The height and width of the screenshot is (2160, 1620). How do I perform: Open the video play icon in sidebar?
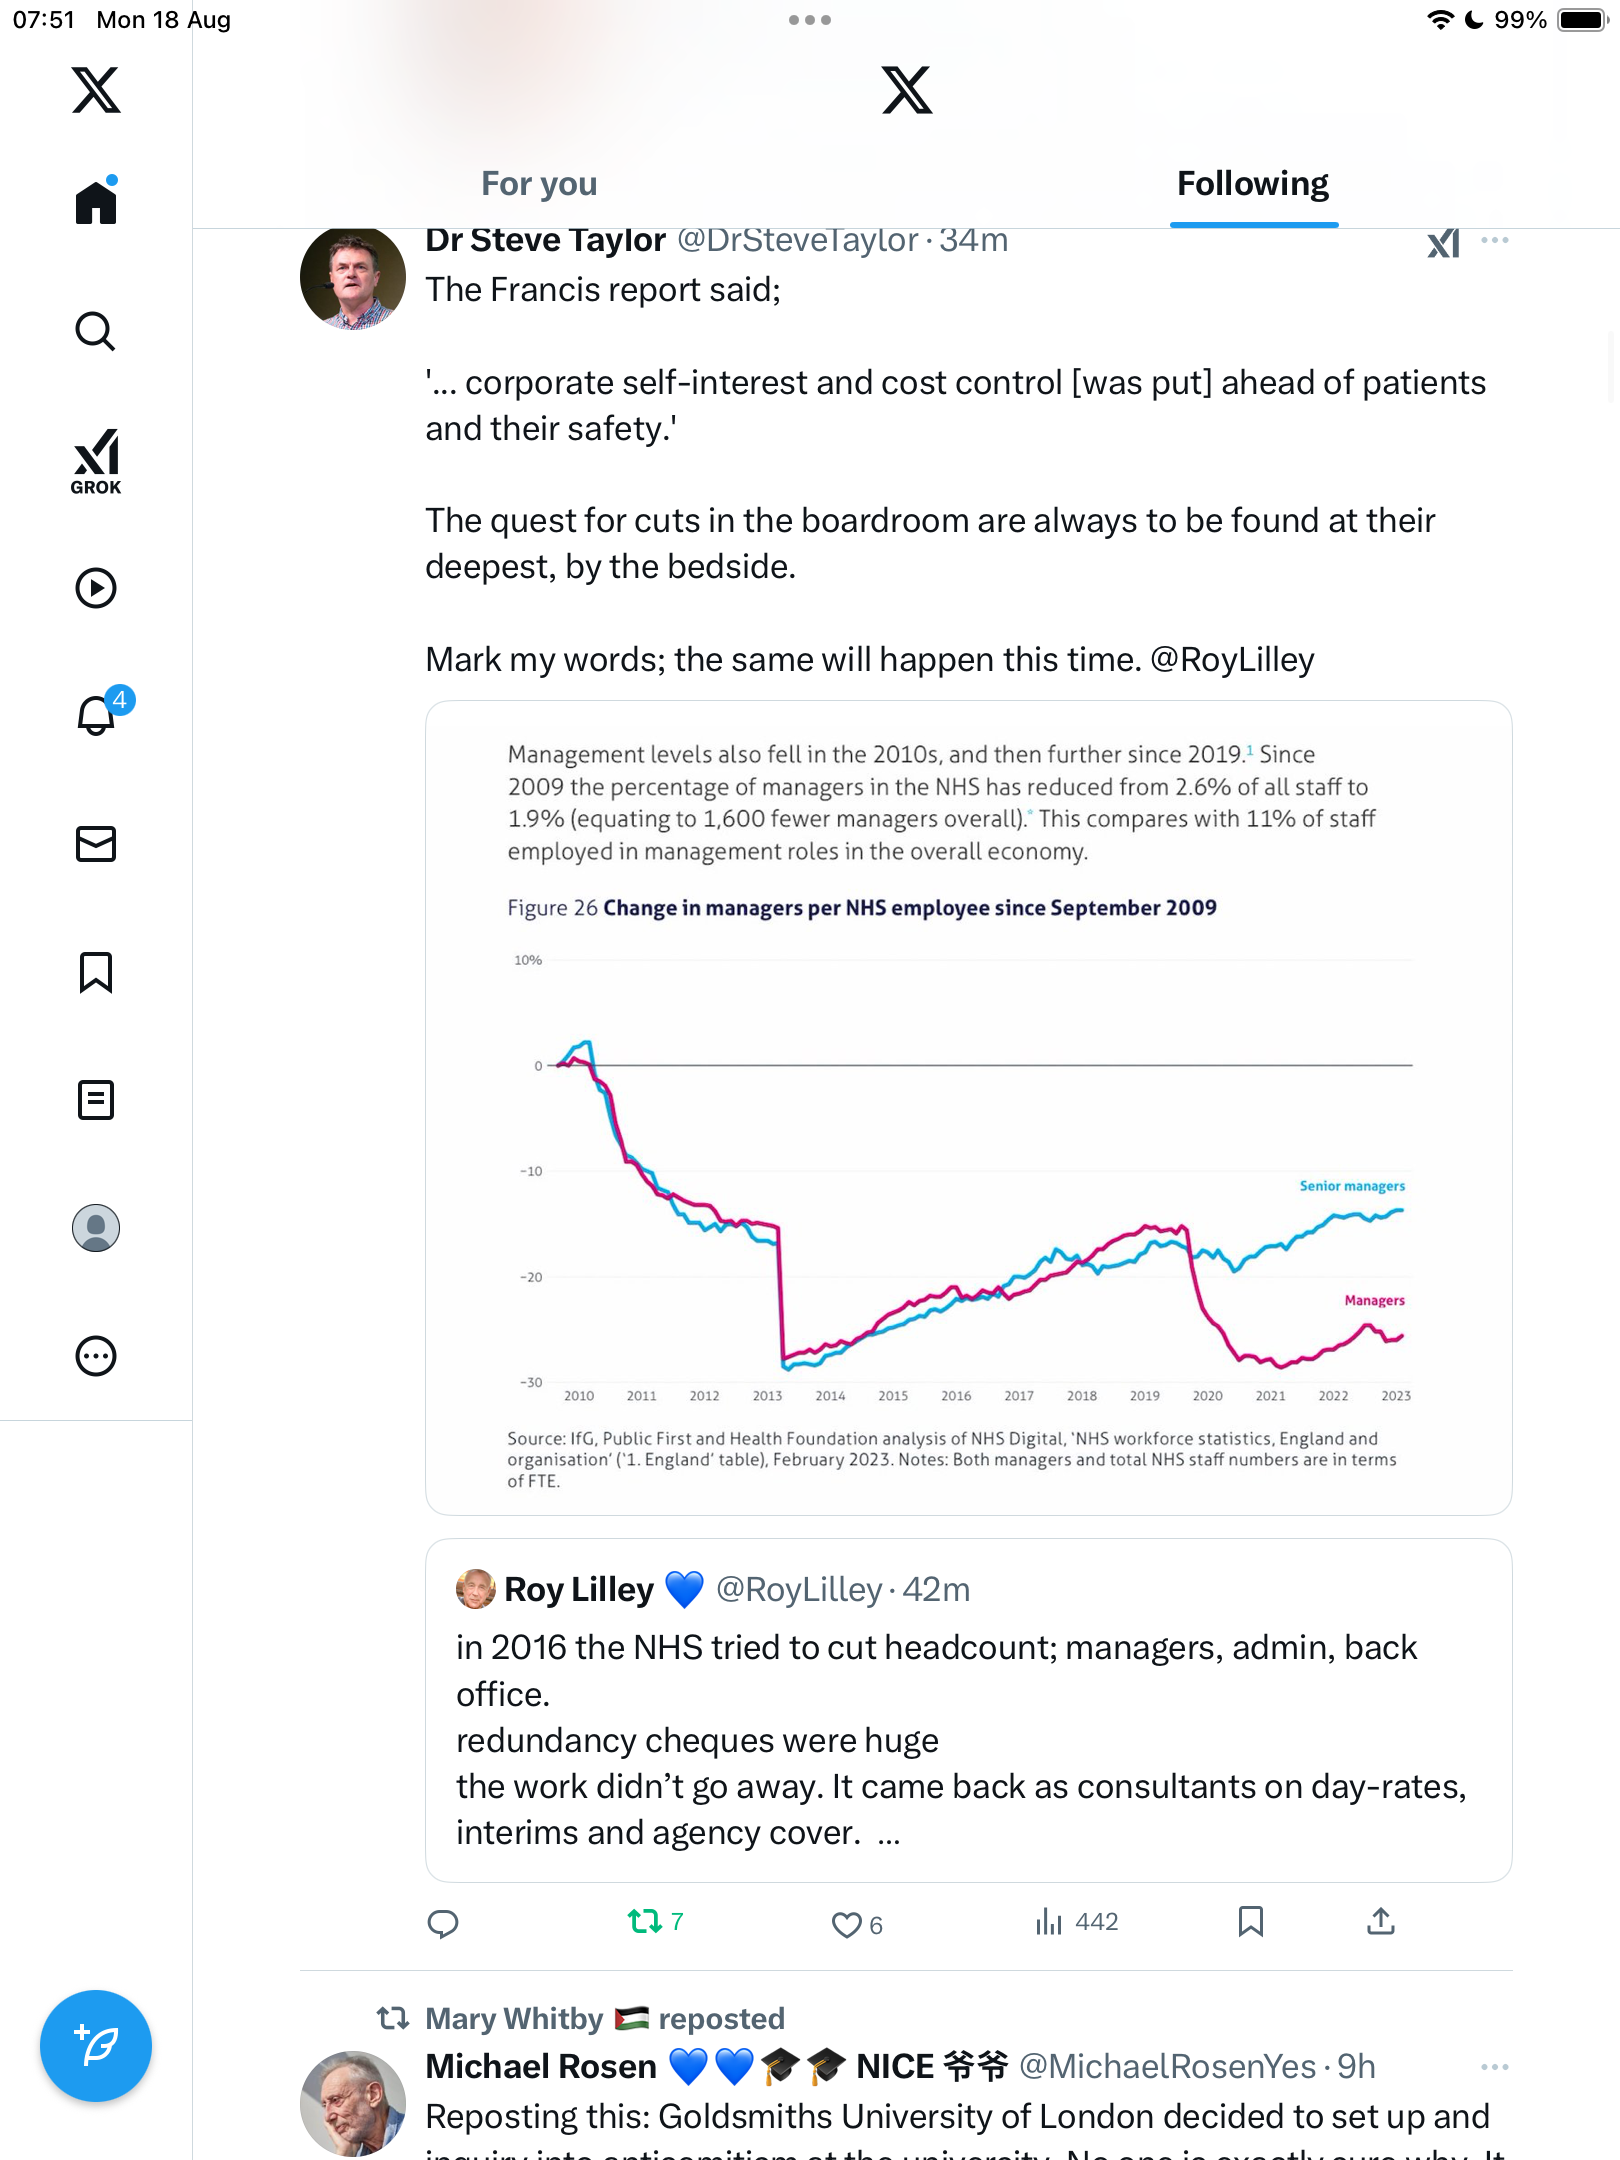pos(96,588)
